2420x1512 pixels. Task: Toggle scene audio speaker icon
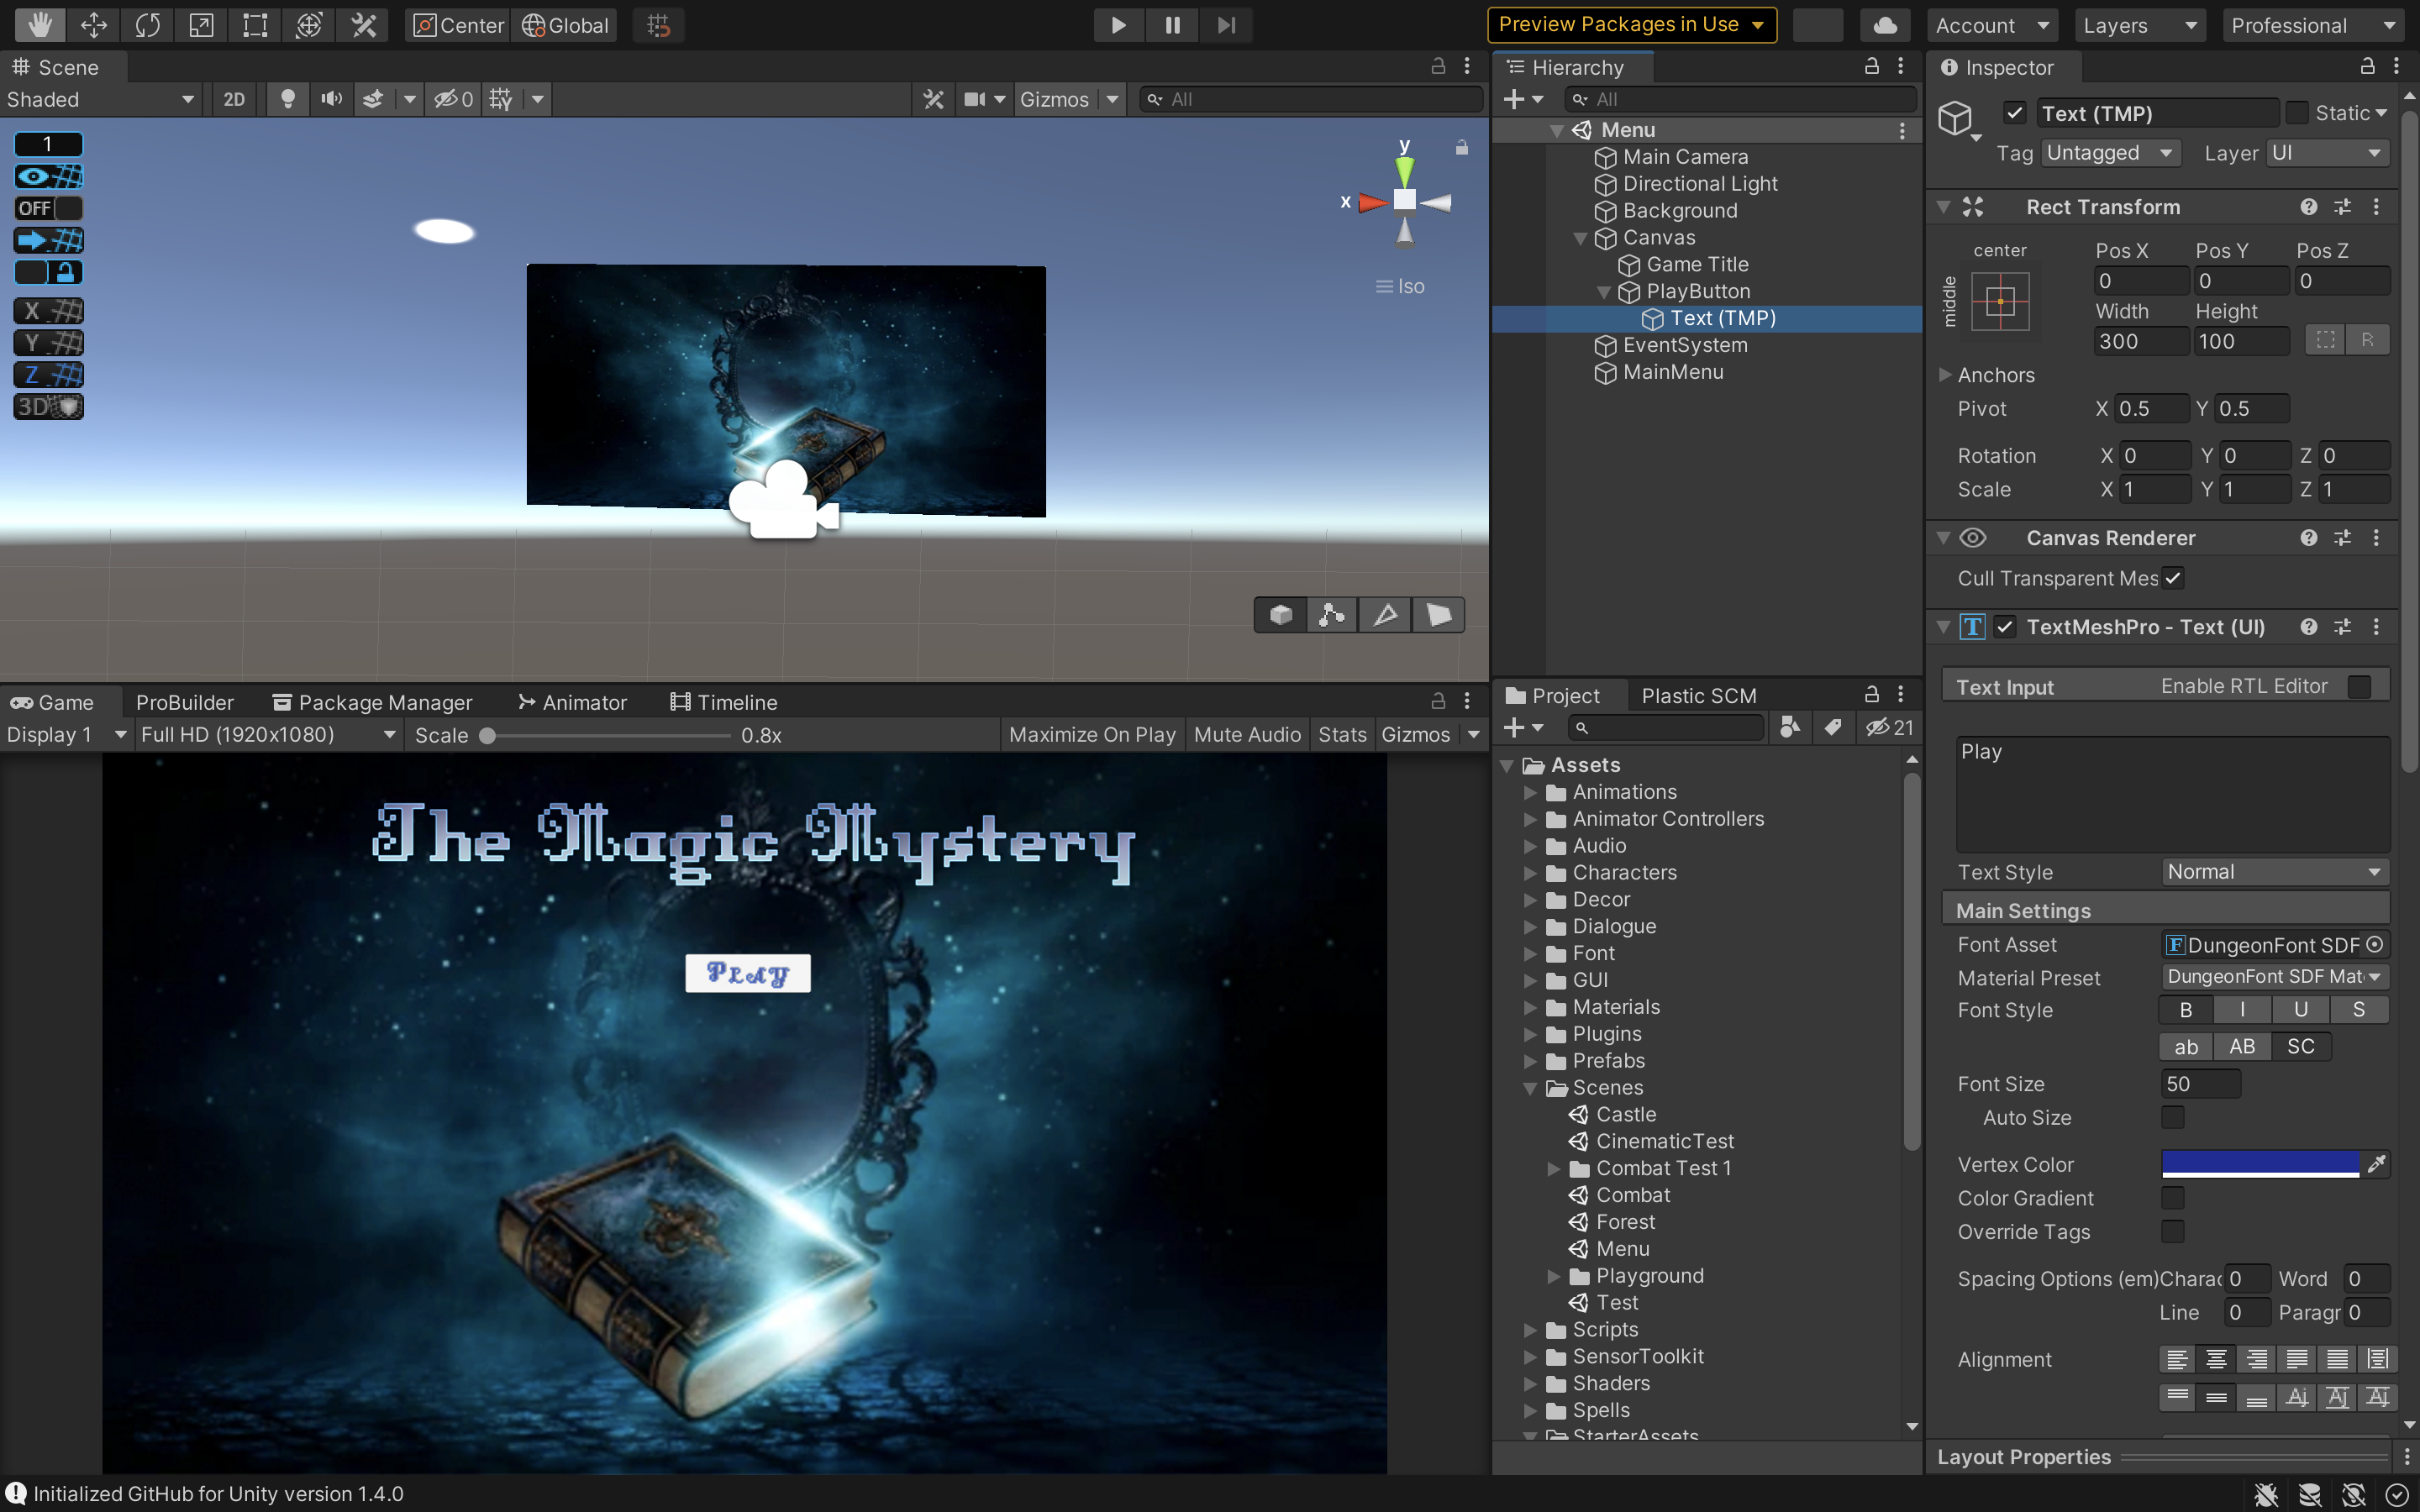(x=331, y=99)
